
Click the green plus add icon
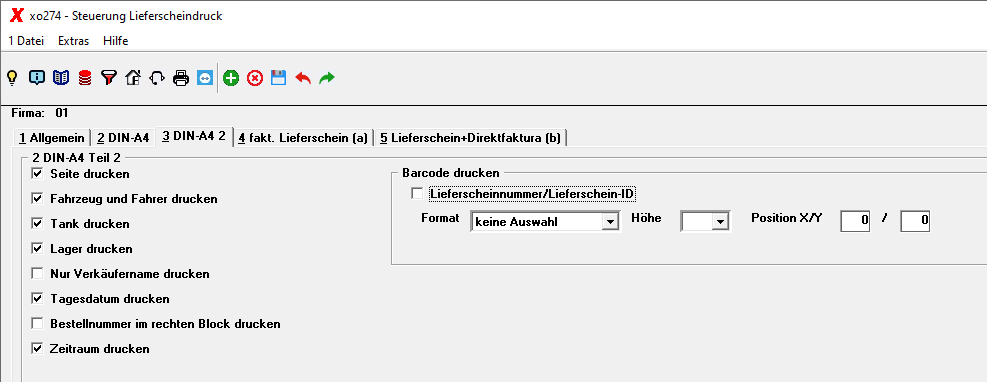pyautogui.click(x=231, y=78)
